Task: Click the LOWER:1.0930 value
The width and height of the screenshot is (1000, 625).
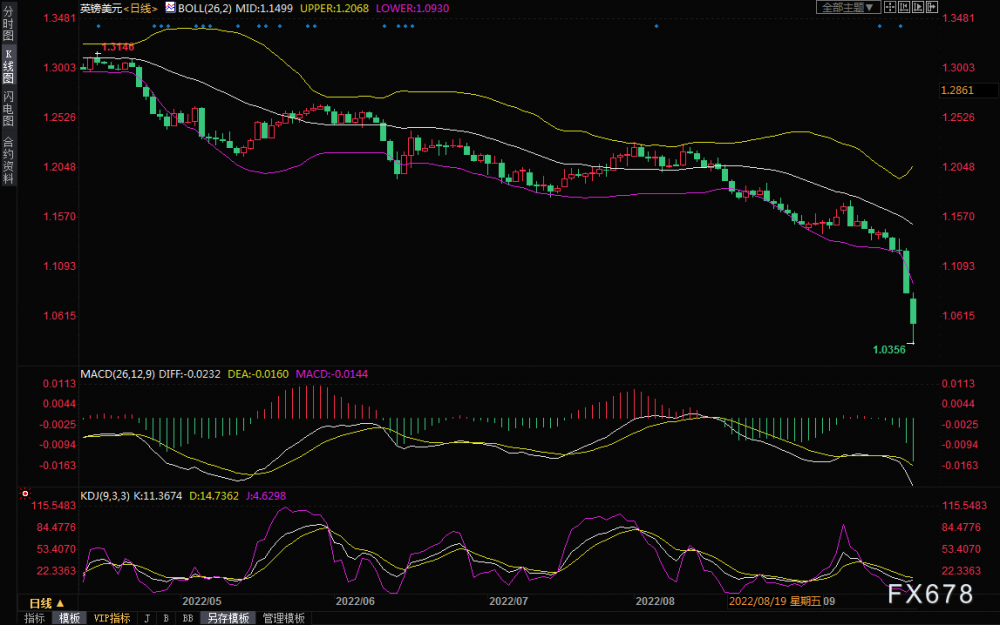Action: coord(412,8)
